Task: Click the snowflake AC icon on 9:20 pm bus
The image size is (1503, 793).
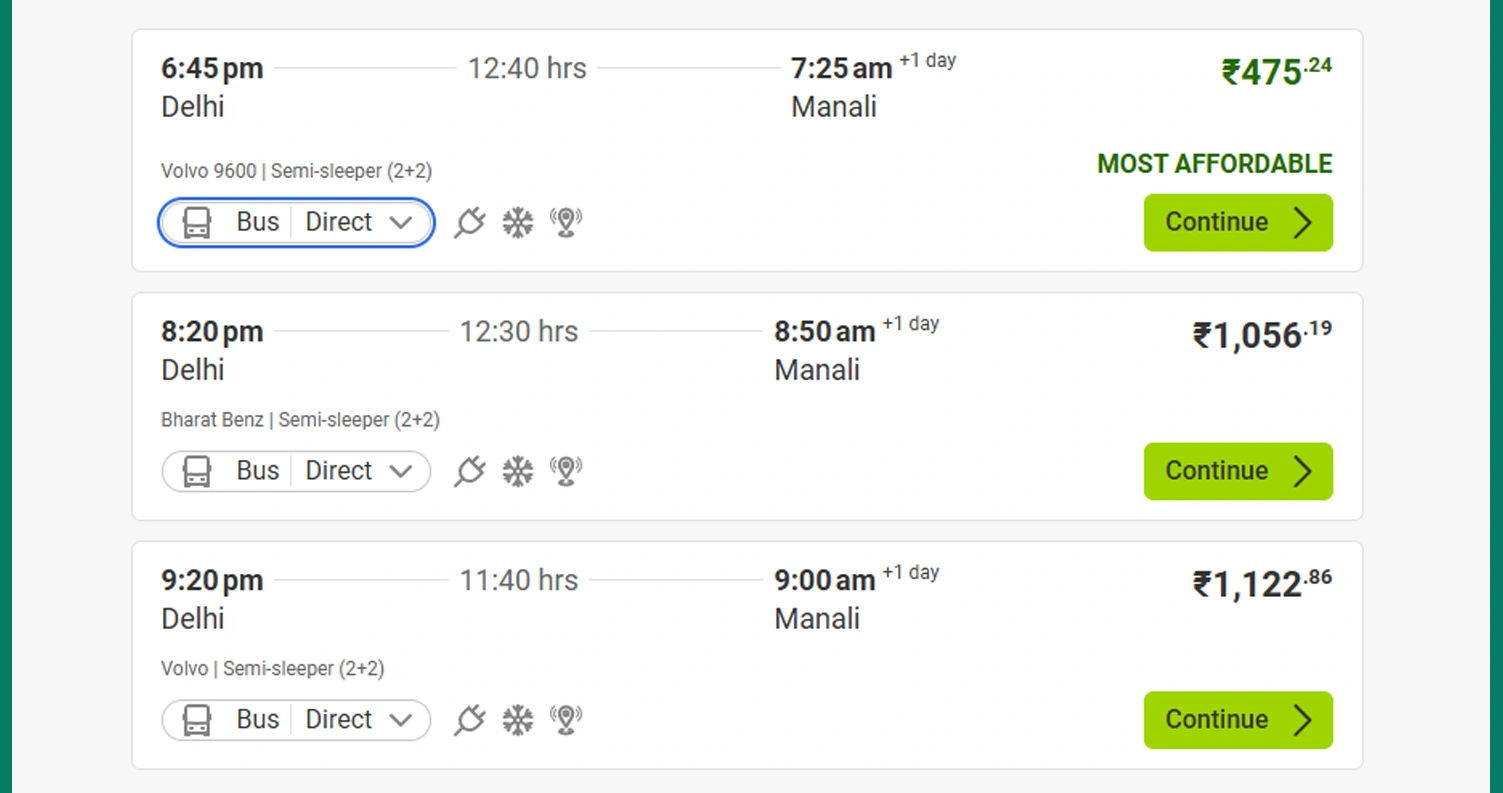Action: coord(517,720)
